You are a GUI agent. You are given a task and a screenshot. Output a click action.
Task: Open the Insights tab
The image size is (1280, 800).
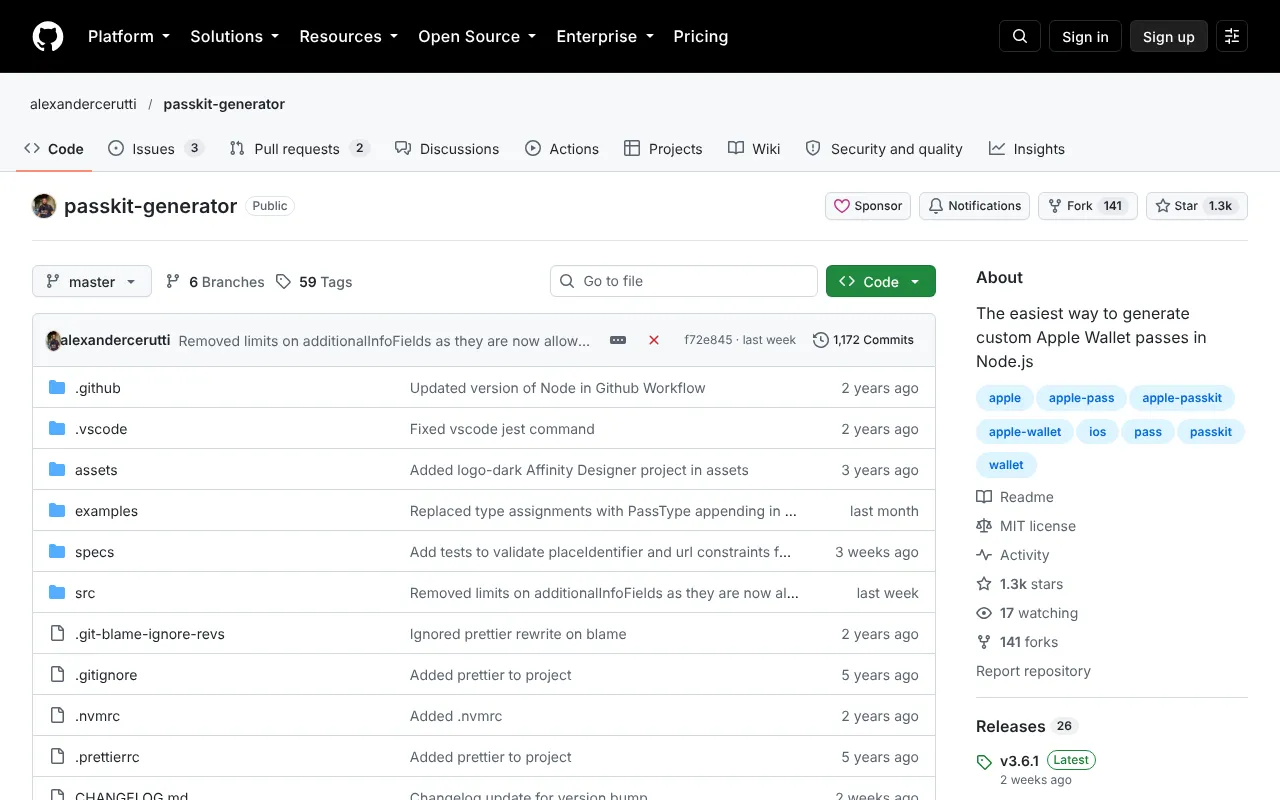coord(1027,149)
